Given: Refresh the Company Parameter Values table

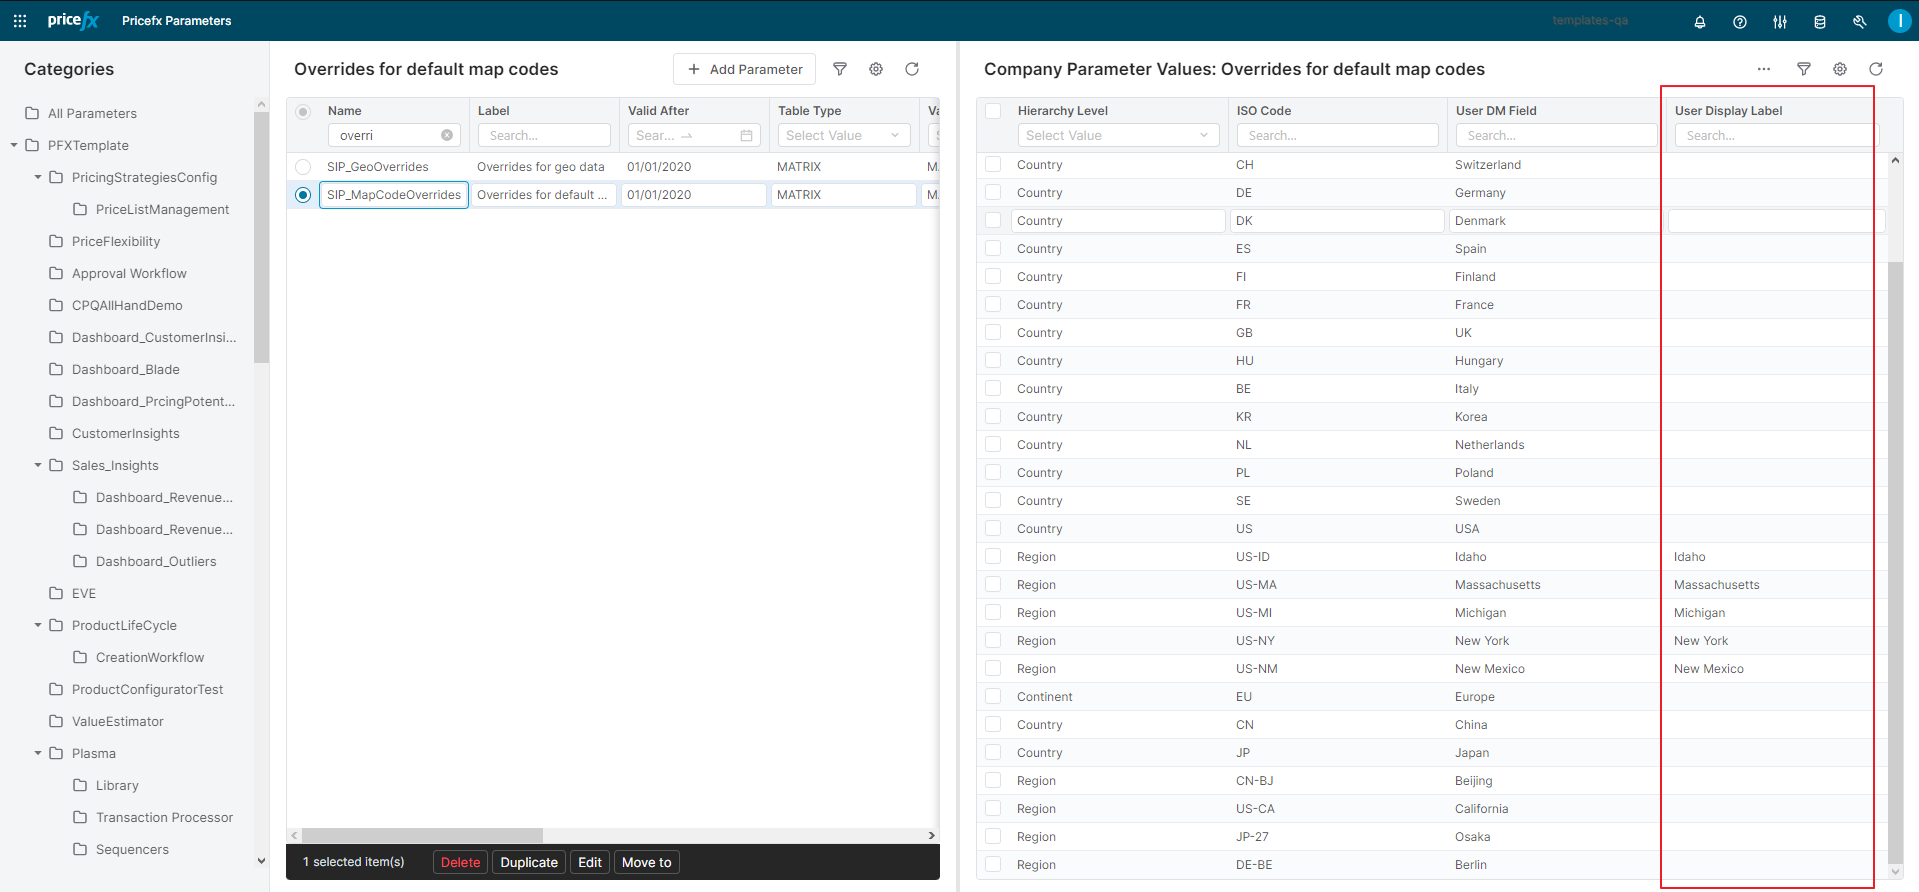Looking at the screenshot, I should [x=1875, y=69].
